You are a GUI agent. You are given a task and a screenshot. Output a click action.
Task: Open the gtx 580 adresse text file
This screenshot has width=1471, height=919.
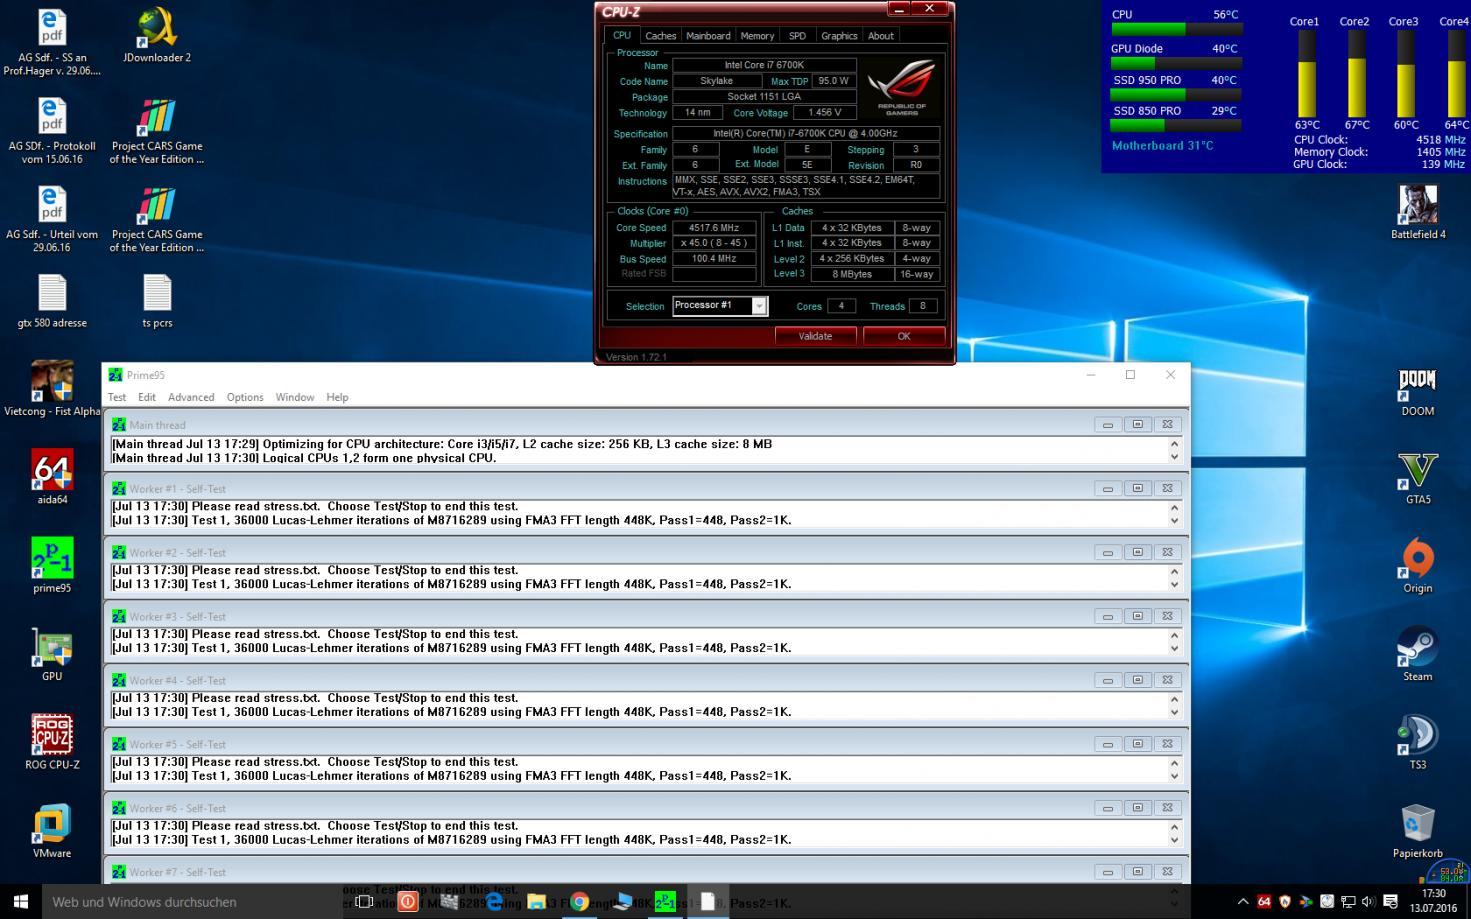(x=52, y=301)
